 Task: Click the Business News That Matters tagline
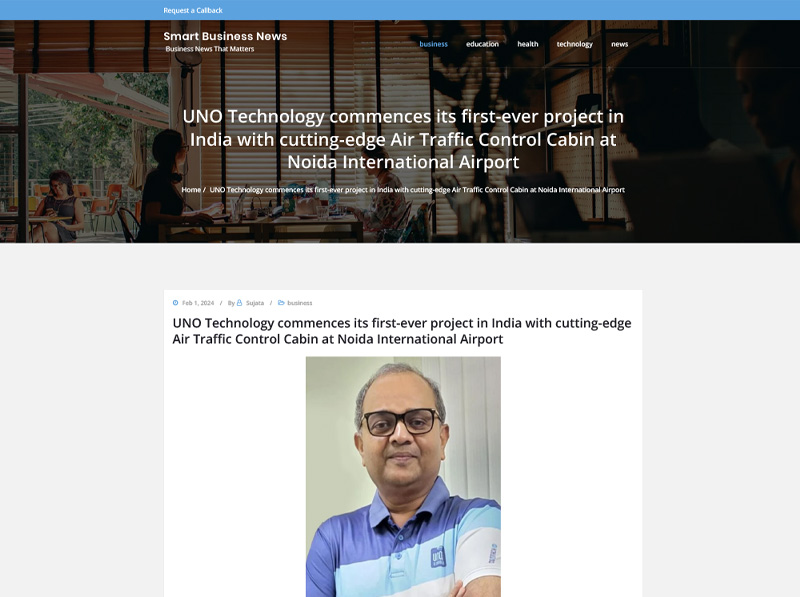210,49
